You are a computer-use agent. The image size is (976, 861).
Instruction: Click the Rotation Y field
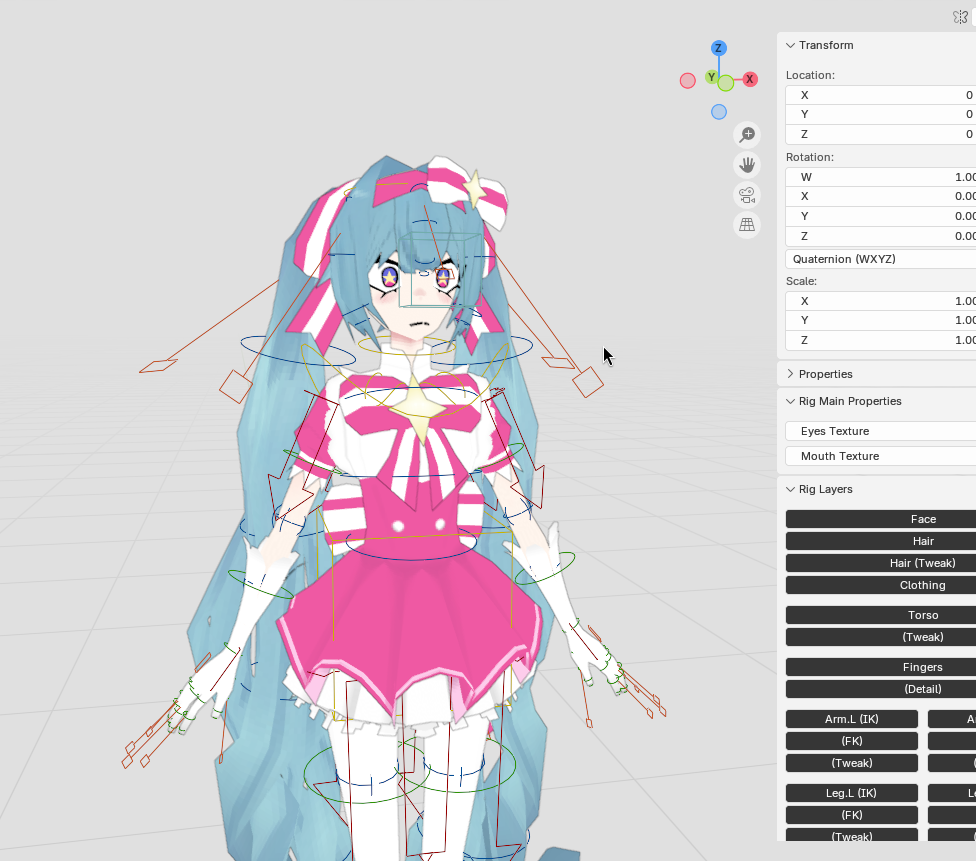click(x=881, y=216)
